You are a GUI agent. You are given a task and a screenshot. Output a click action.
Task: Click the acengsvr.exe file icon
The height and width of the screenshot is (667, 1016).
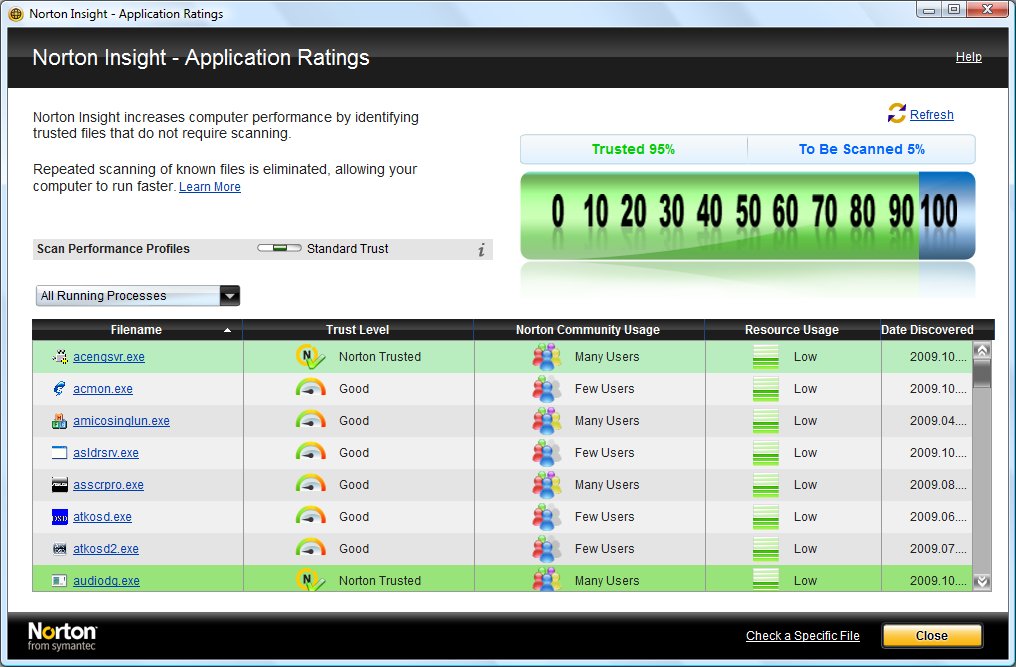pyautogui.click(x=60, y=357)
